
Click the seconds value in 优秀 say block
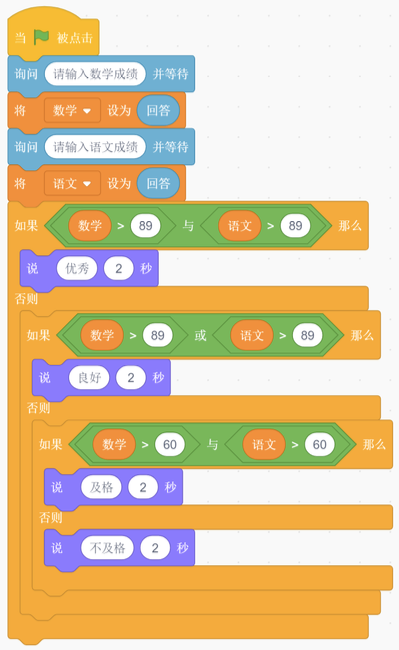[x=118, y=269]
